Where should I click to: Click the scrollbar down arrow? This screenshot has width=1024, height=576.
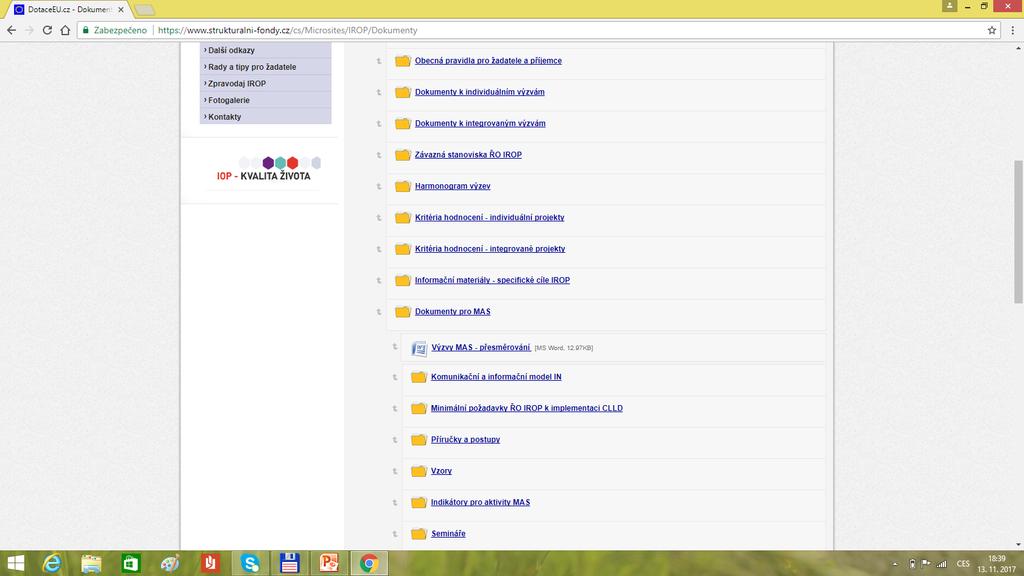pos(1018,544)
